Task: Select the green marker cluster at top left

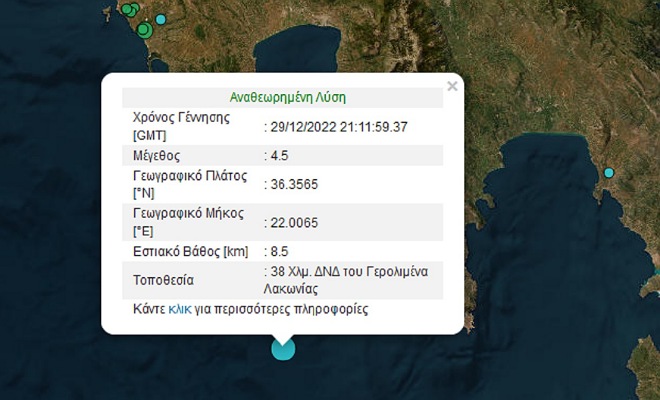Action: (x=130, y=9)
